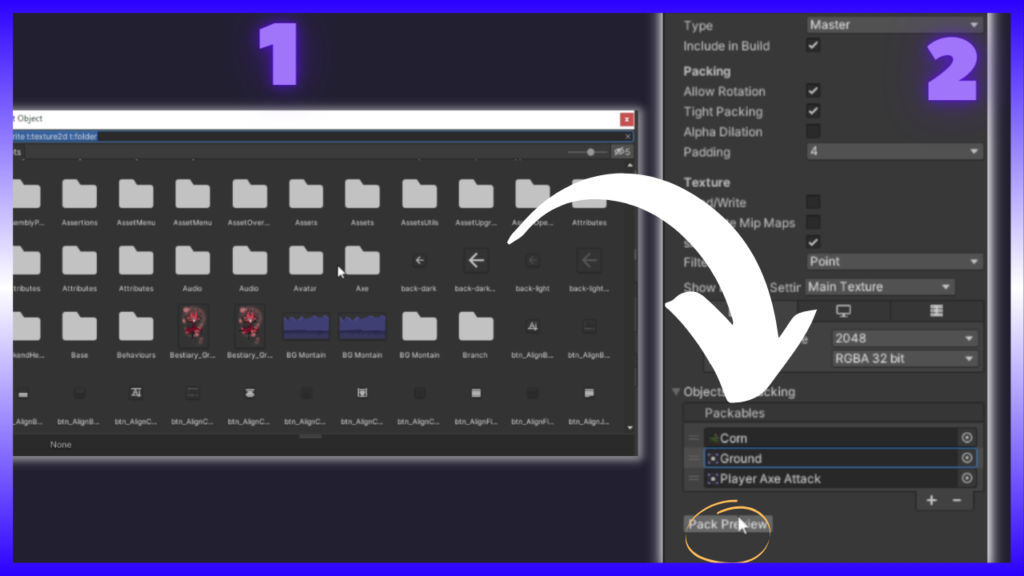Open object picker circle for Corn
The height and width of the screenshot is (576, 1024).
click(x=967, y=438)
